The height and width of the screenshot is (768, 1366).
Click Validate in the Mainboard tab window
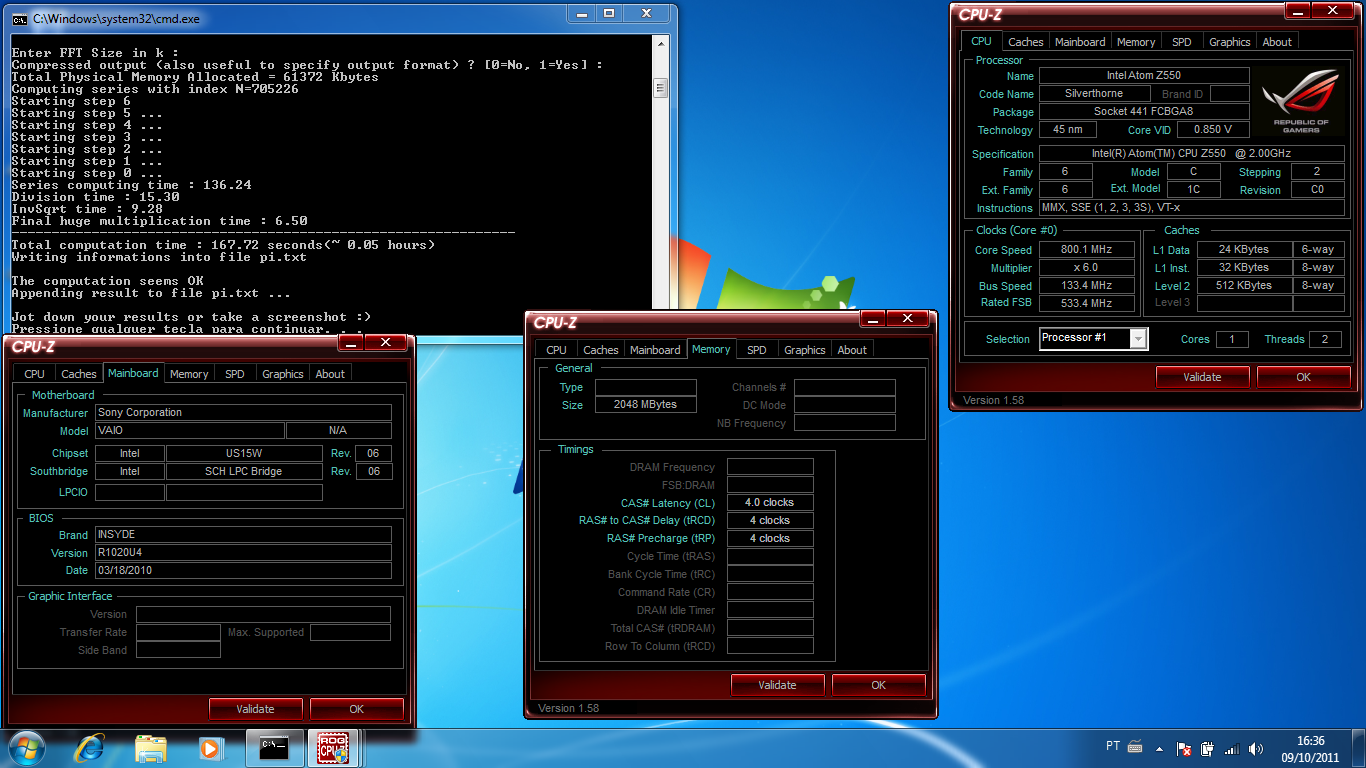pyautogui.click(x=255, y=709)
